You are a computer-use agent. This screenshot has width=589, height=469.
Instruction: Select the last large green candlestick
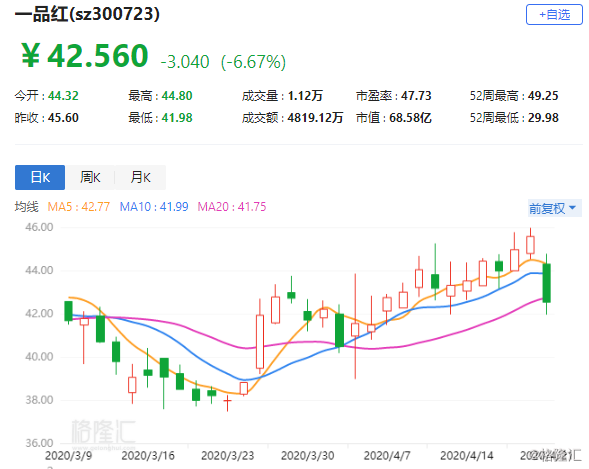(547, 283)
